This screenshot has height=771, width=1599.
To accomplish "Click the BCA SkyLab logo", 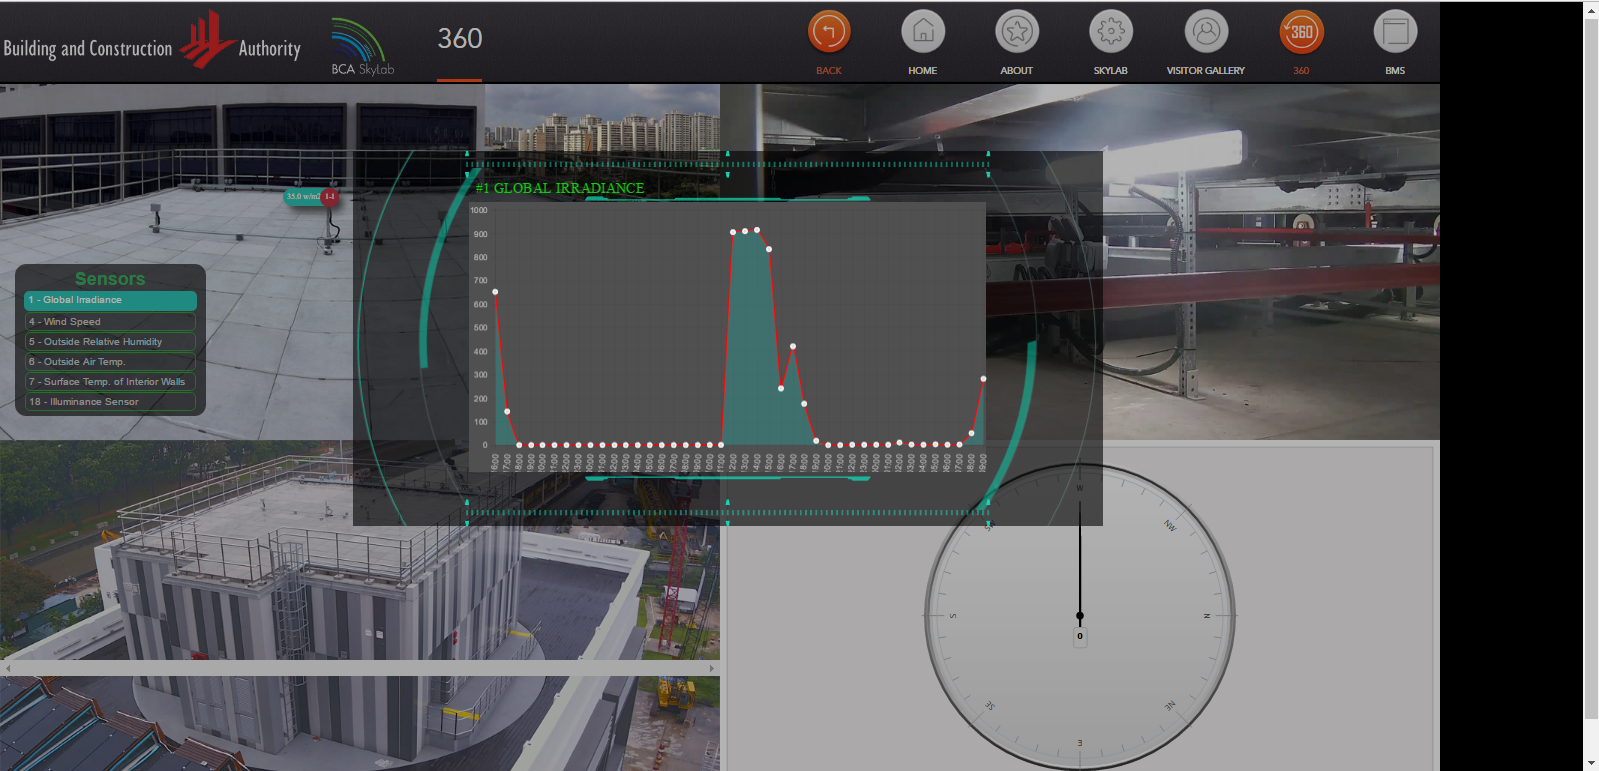I will pos(362,46).
